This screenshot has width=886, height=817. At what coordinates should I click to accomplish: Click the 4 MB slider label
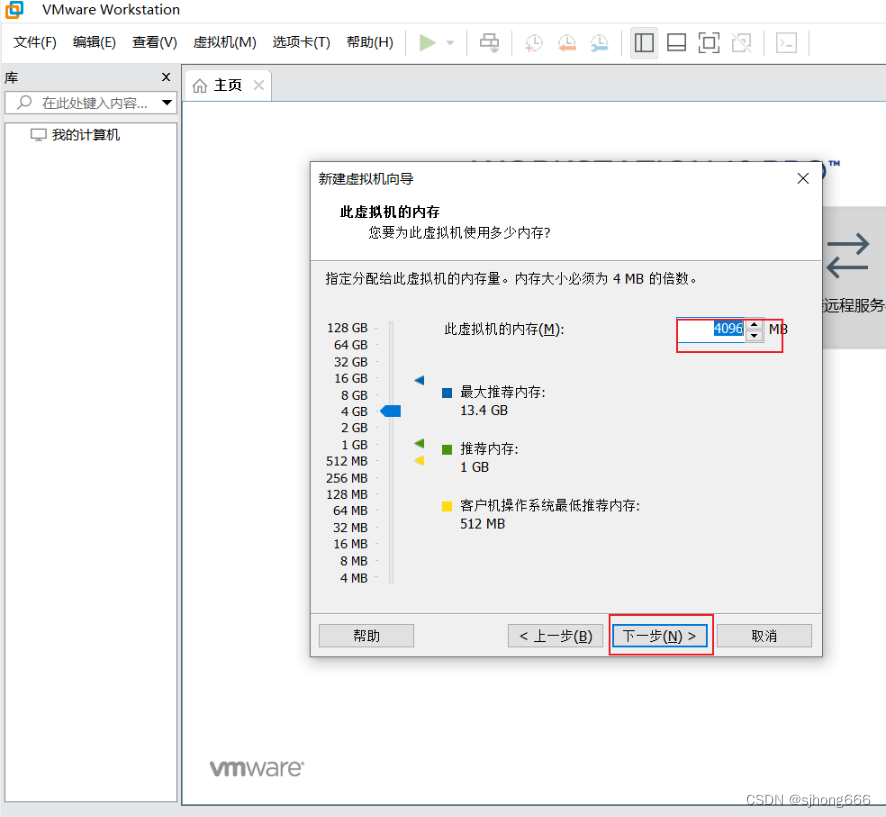coord(354,578)
